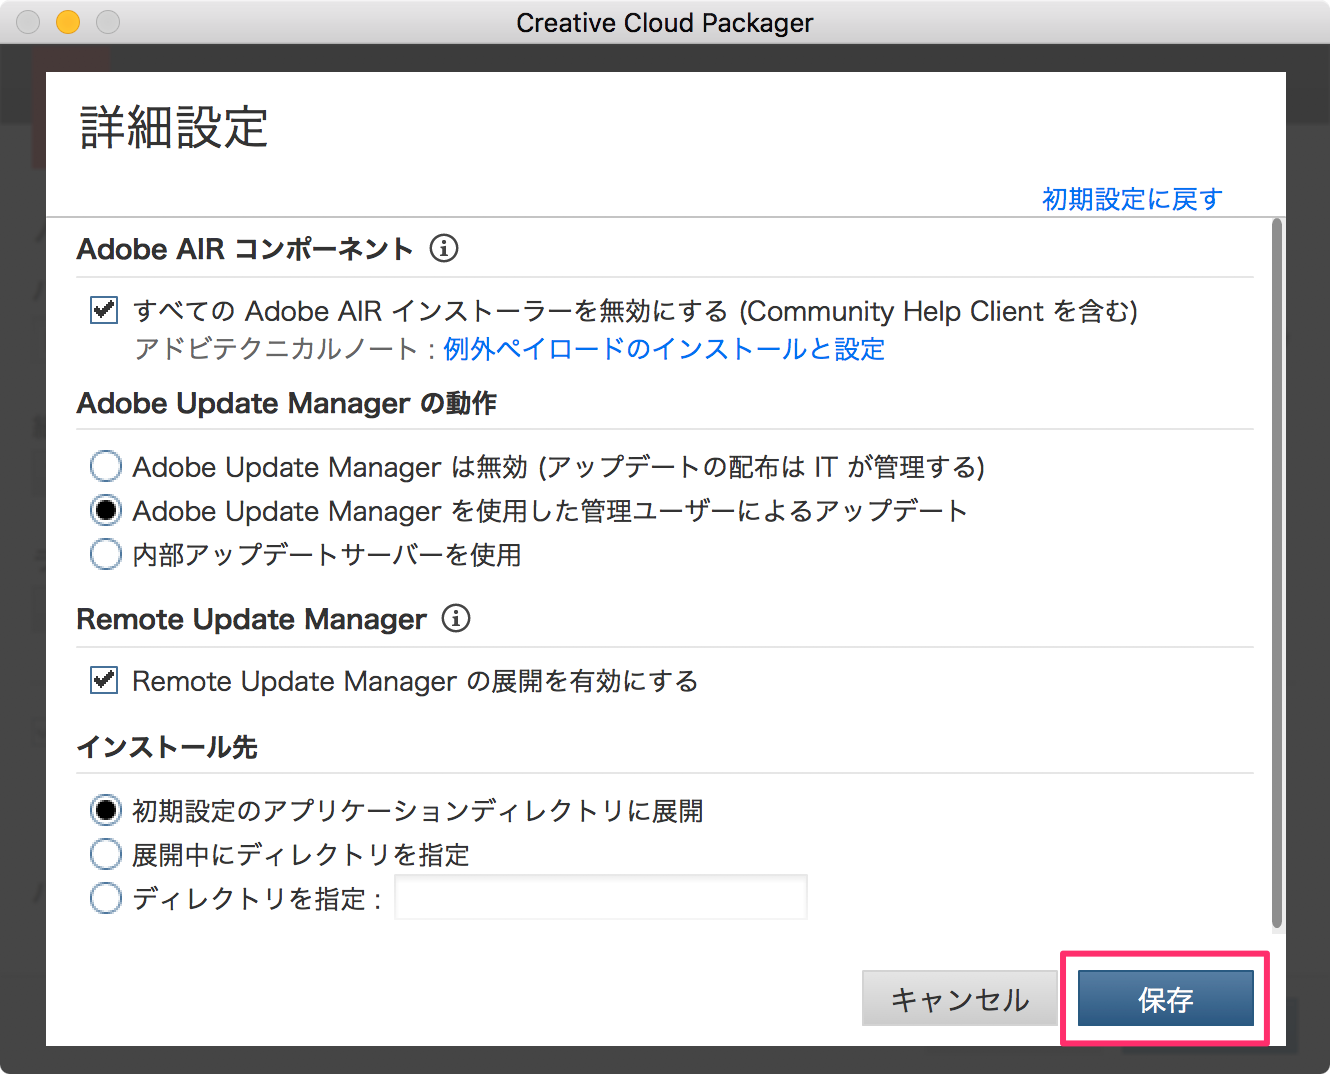The height and width of the screenshot is (1074, 1330).
Task: Click 初期設定に戻す link
Action: [1132, 199]
